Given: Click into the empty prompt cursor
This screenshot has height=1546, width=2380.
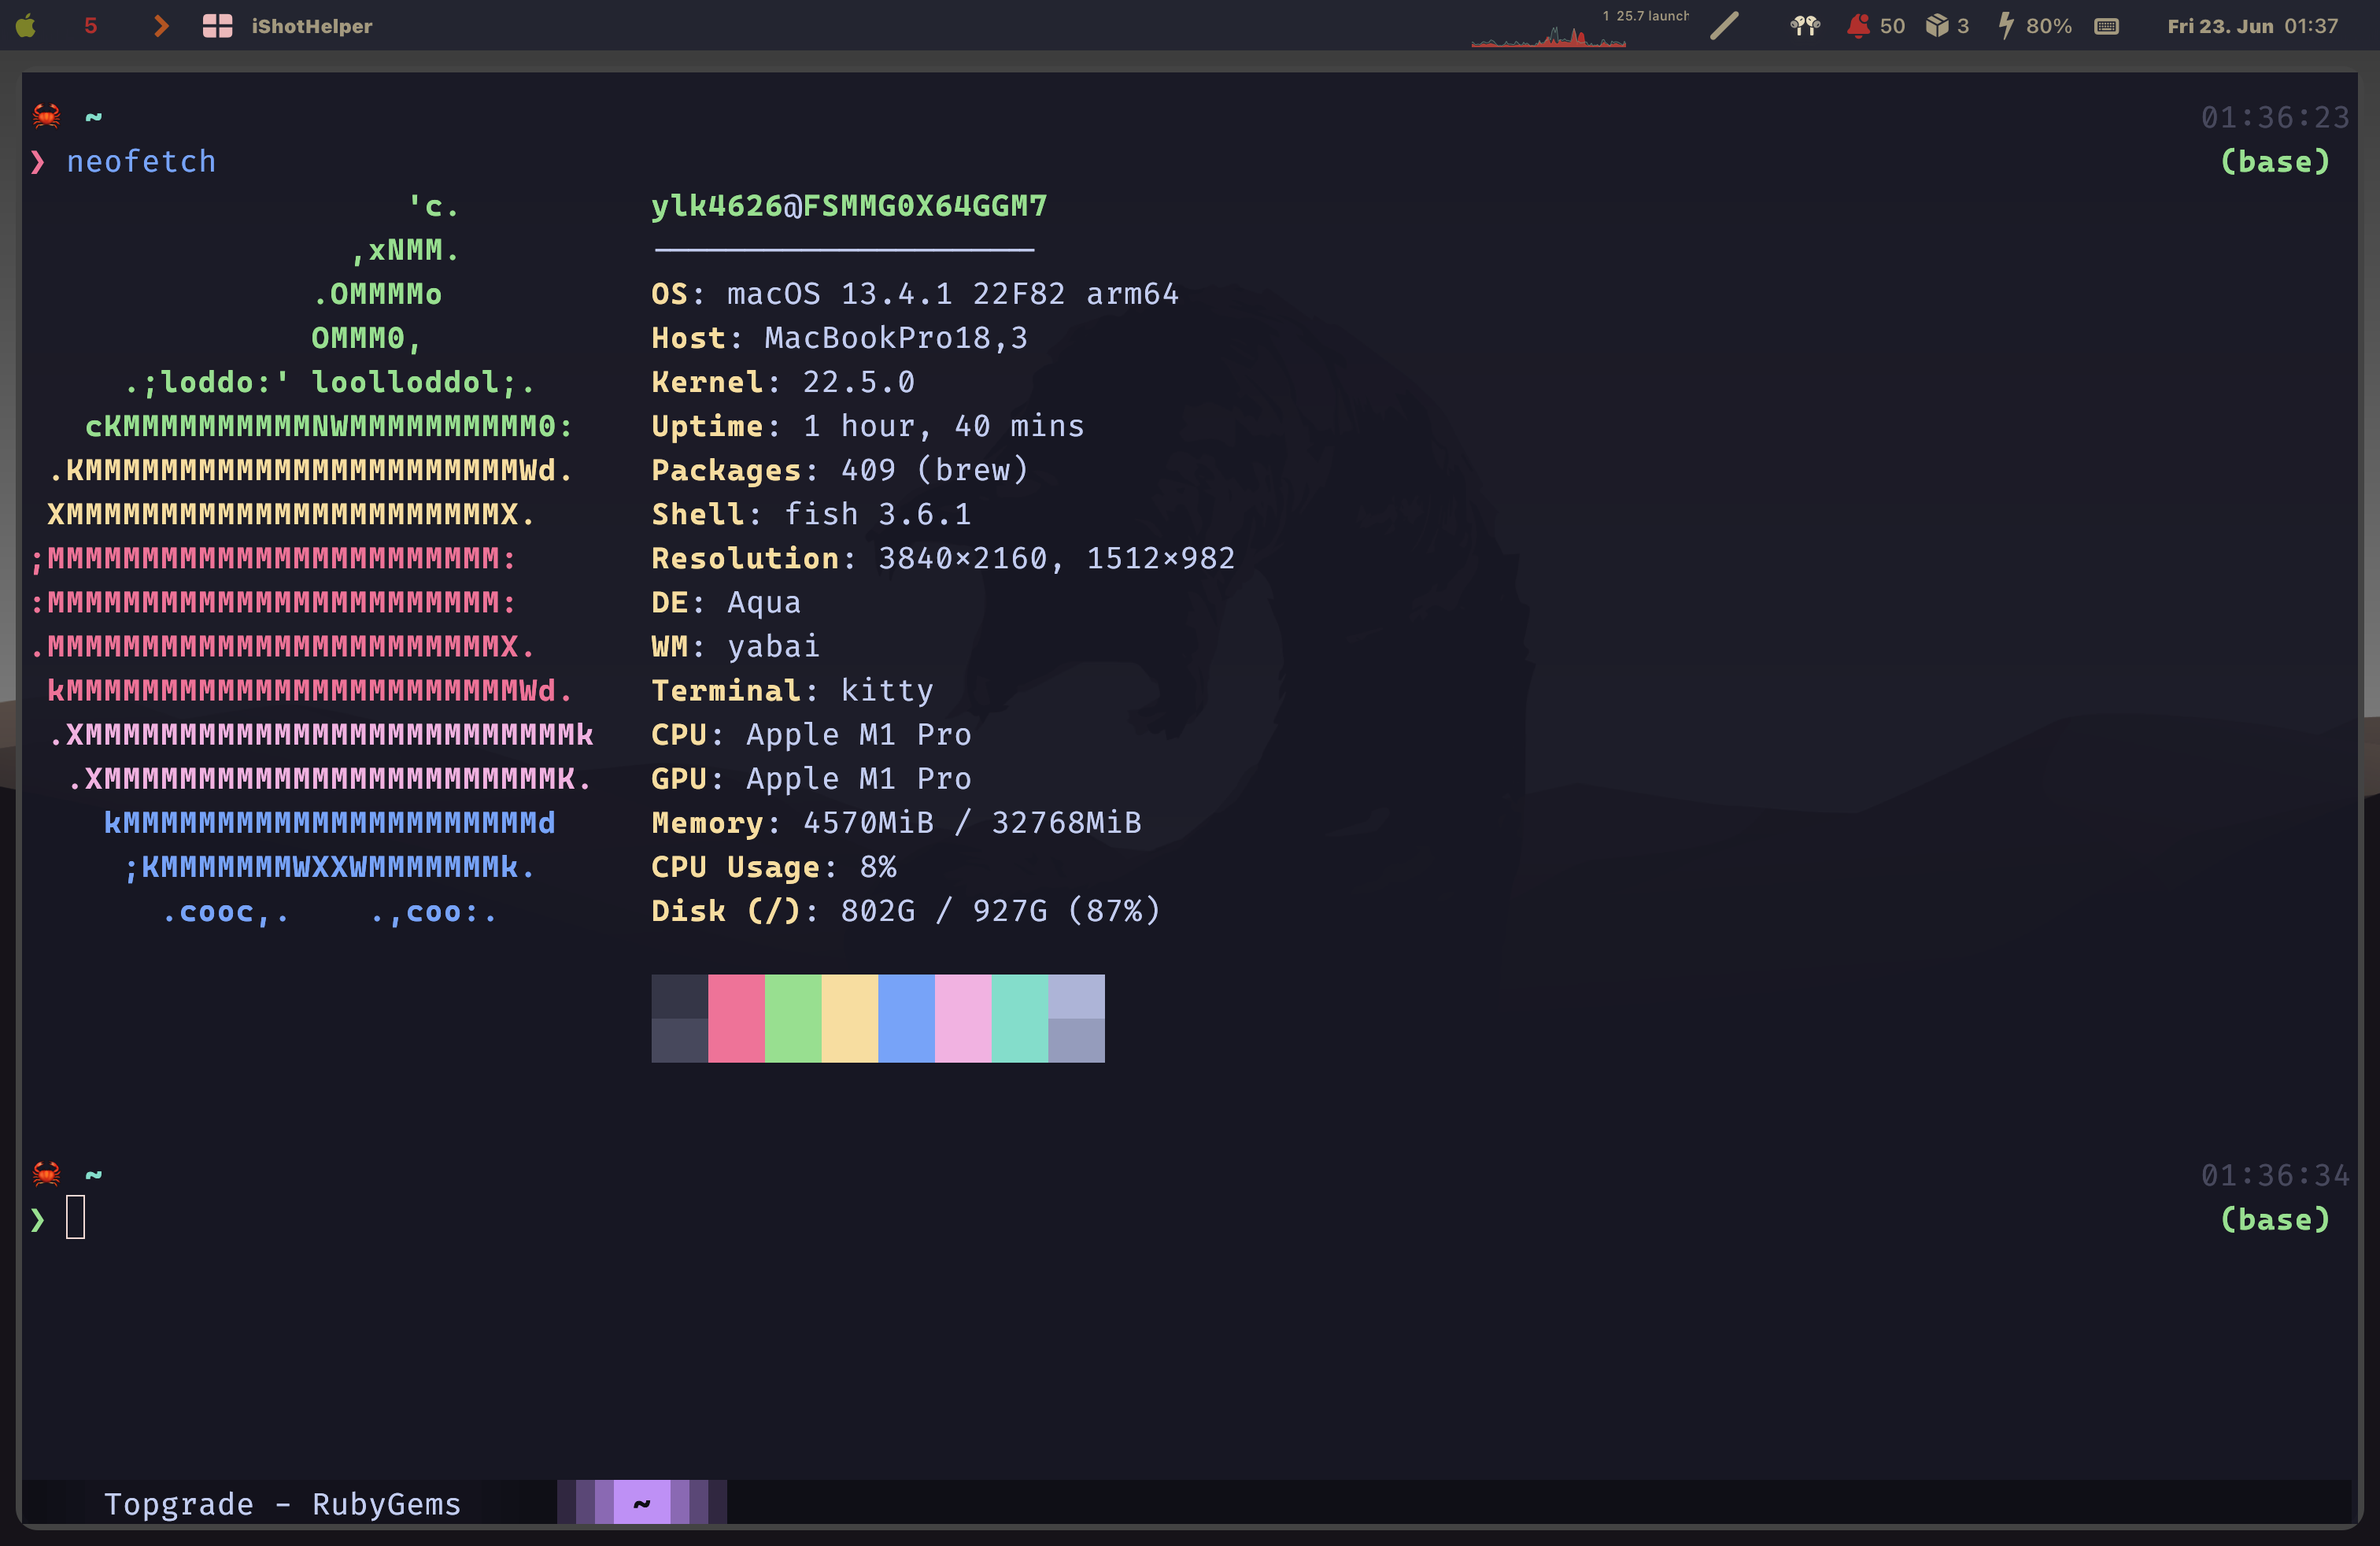Looking at the screenshot, I should coord(76,1218).
